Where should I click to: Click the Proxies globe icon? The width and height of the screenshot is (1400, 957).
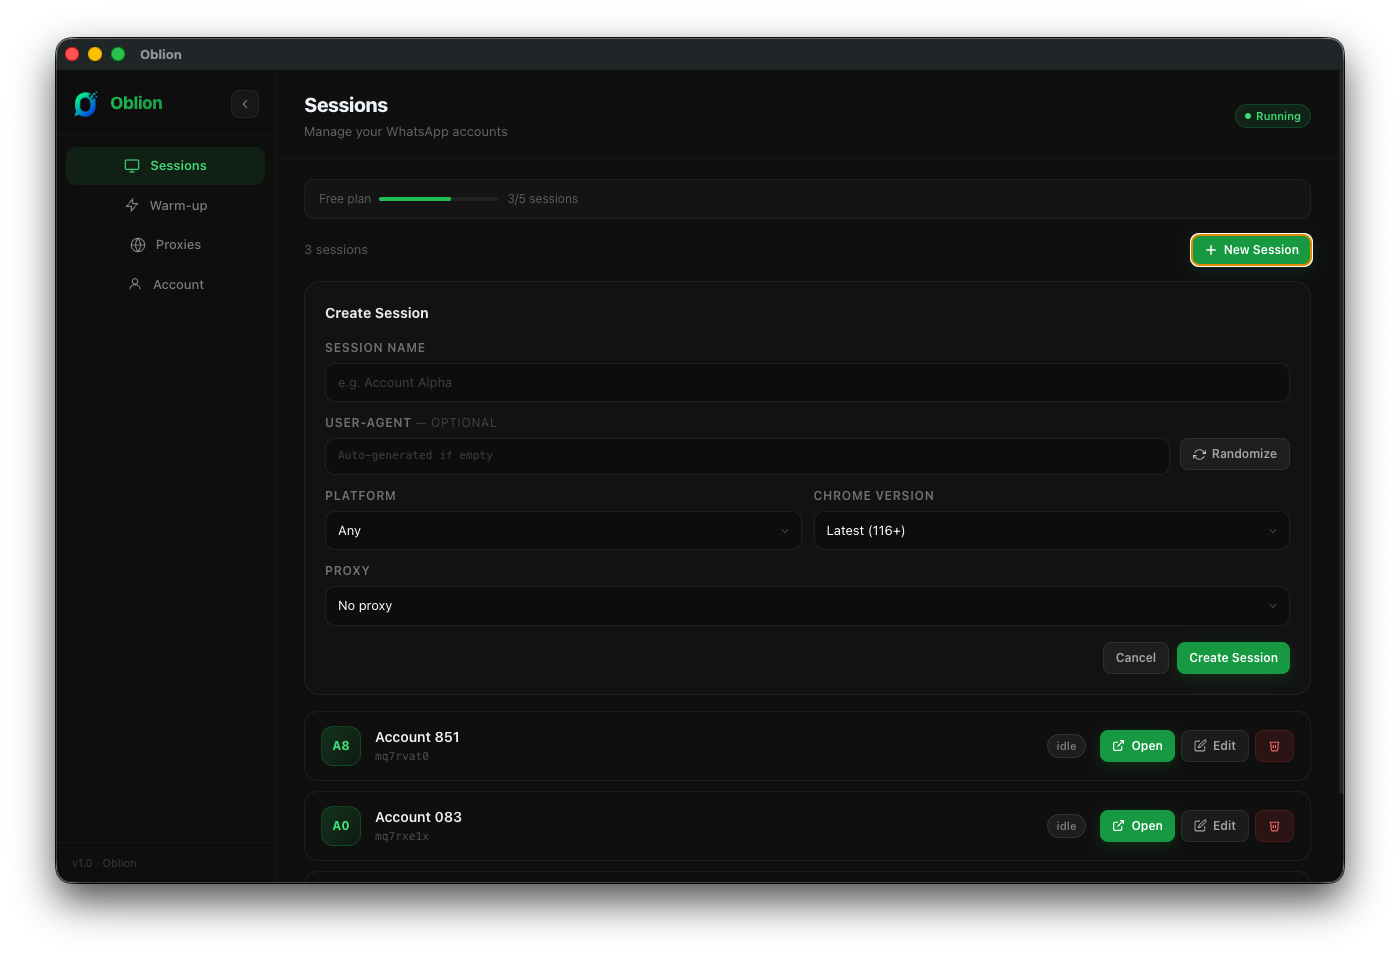[x=138, y=245]
